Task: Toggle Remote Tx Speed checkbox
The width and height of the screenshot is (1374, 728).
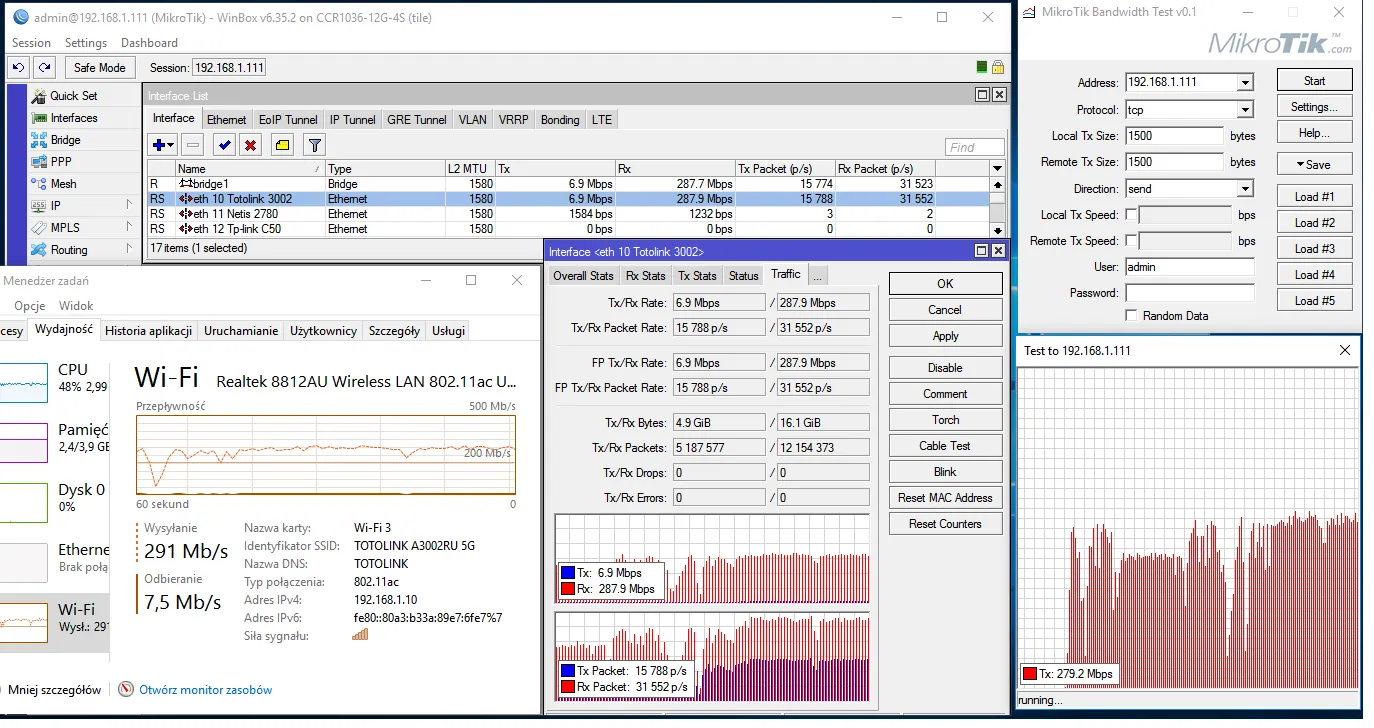Action: coord(1131,241)
